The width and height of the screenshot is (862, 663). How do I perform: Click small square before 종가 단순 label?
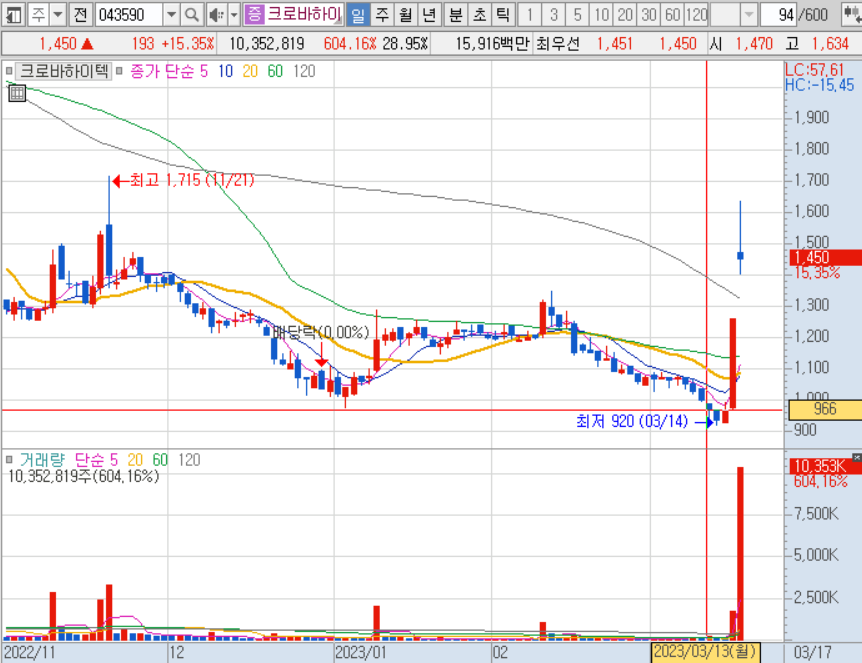(x=119, y=71)
